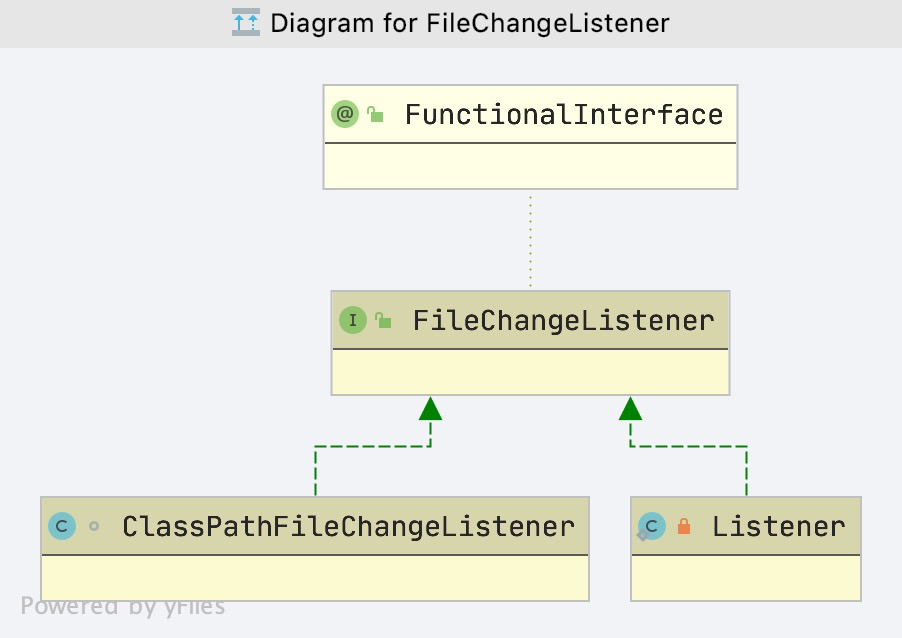This screenshot has width=902, height=638.
Task: Click the package-private dot icon beside ClassPathFileChangeListener
Action: pos(94,526)
